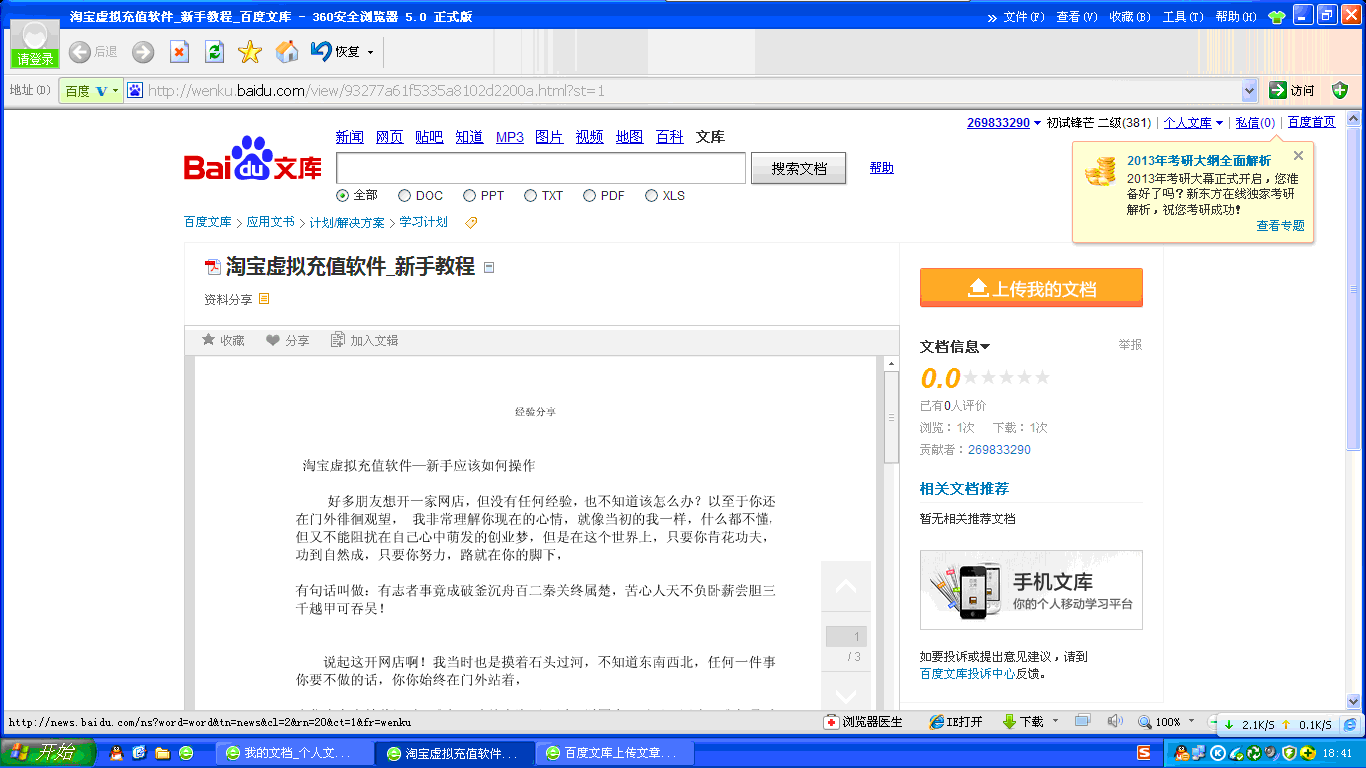
Task: Open the 工具(T) menu
Action: pyautogui.click(x=1183, y=17)
